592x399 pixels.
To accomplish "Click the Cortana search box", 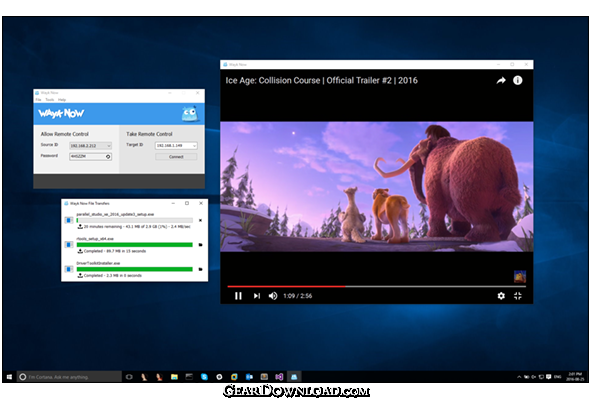I will [69, 377].
